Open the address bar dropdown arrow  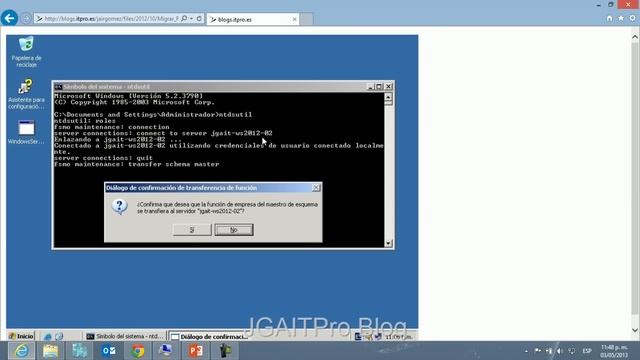pos(191,19)
